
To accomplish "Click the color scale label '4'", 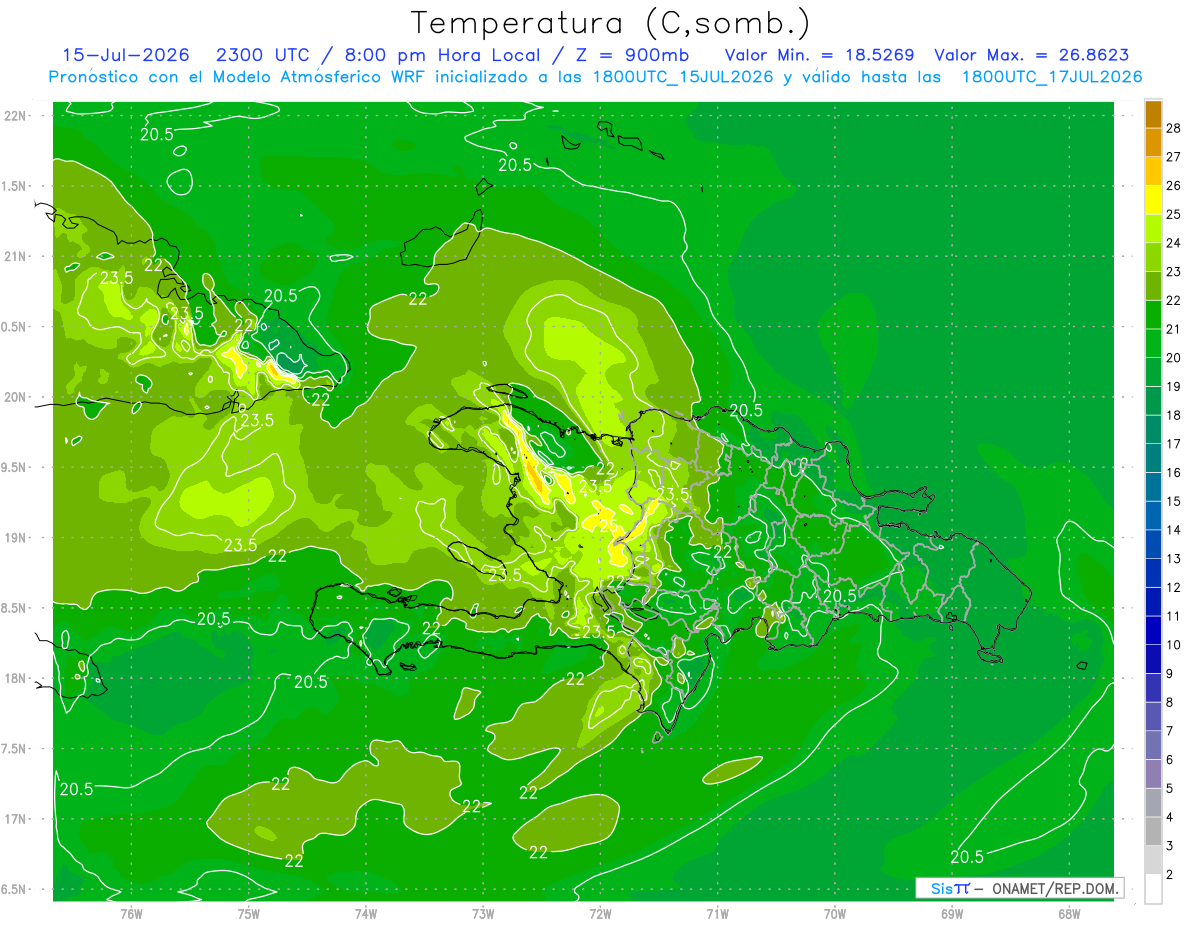I will pos(1170,817).
